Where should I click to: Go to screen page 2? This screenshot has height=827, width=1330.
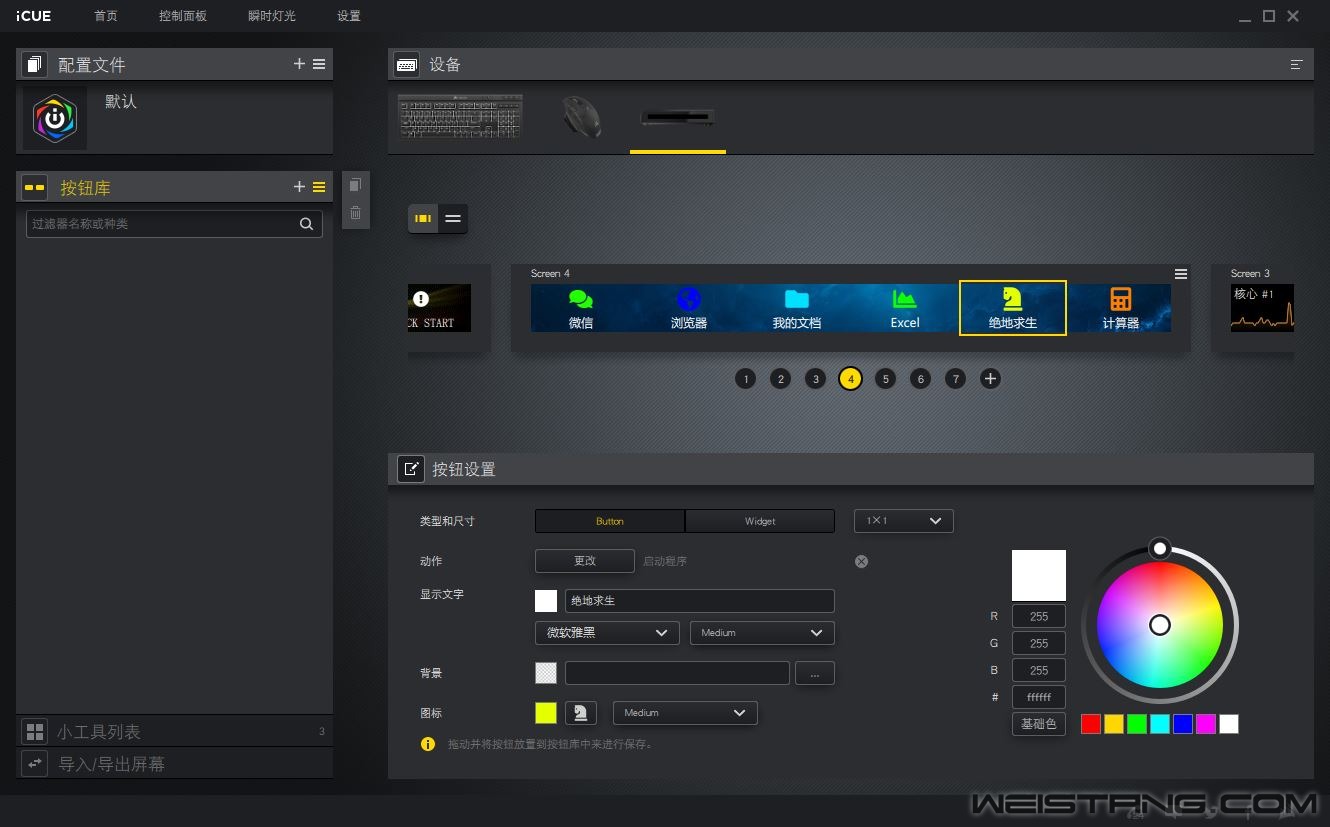[x=781, y=378]
